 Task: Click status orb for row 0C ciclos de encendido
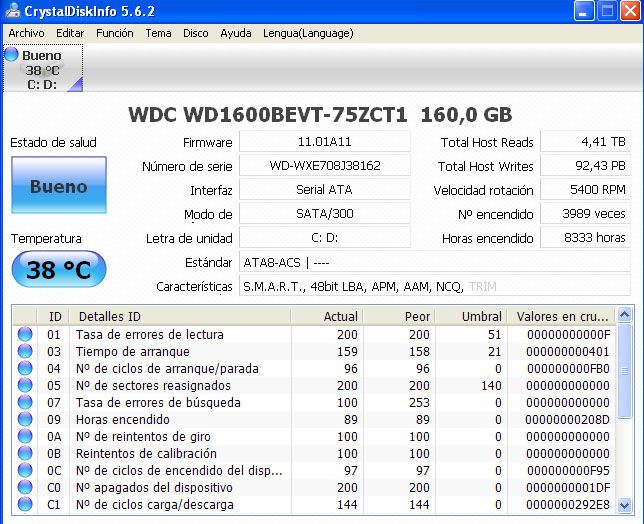25,470
